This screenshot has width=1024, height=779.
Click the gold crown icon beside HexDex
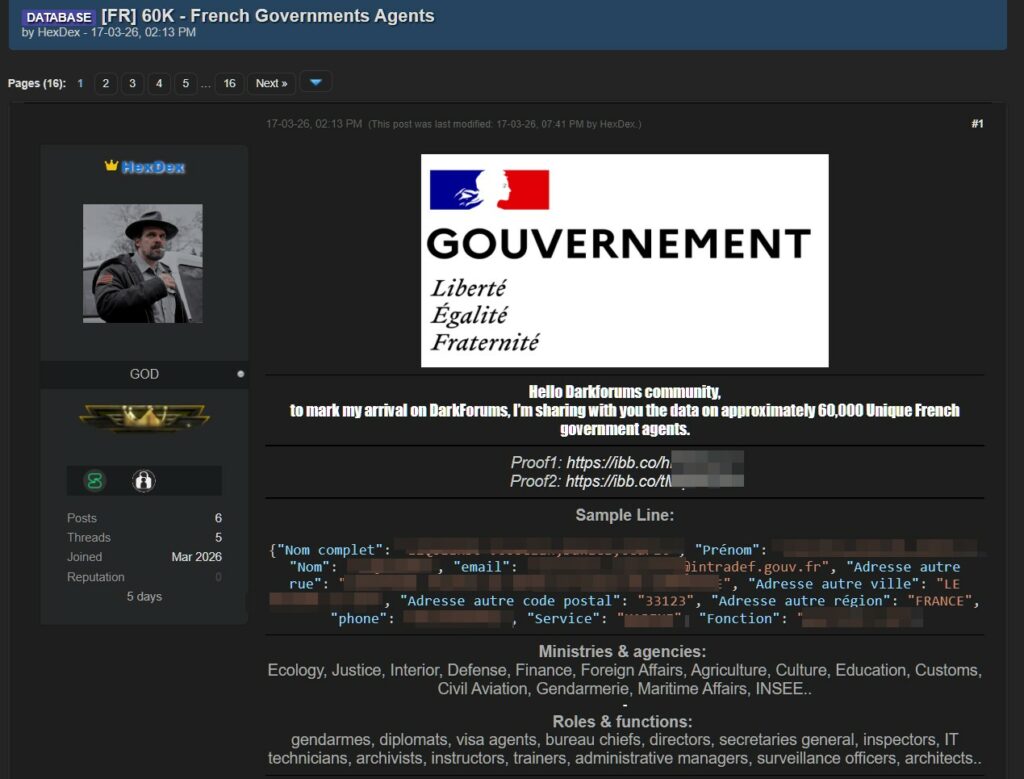pos(111,166)
